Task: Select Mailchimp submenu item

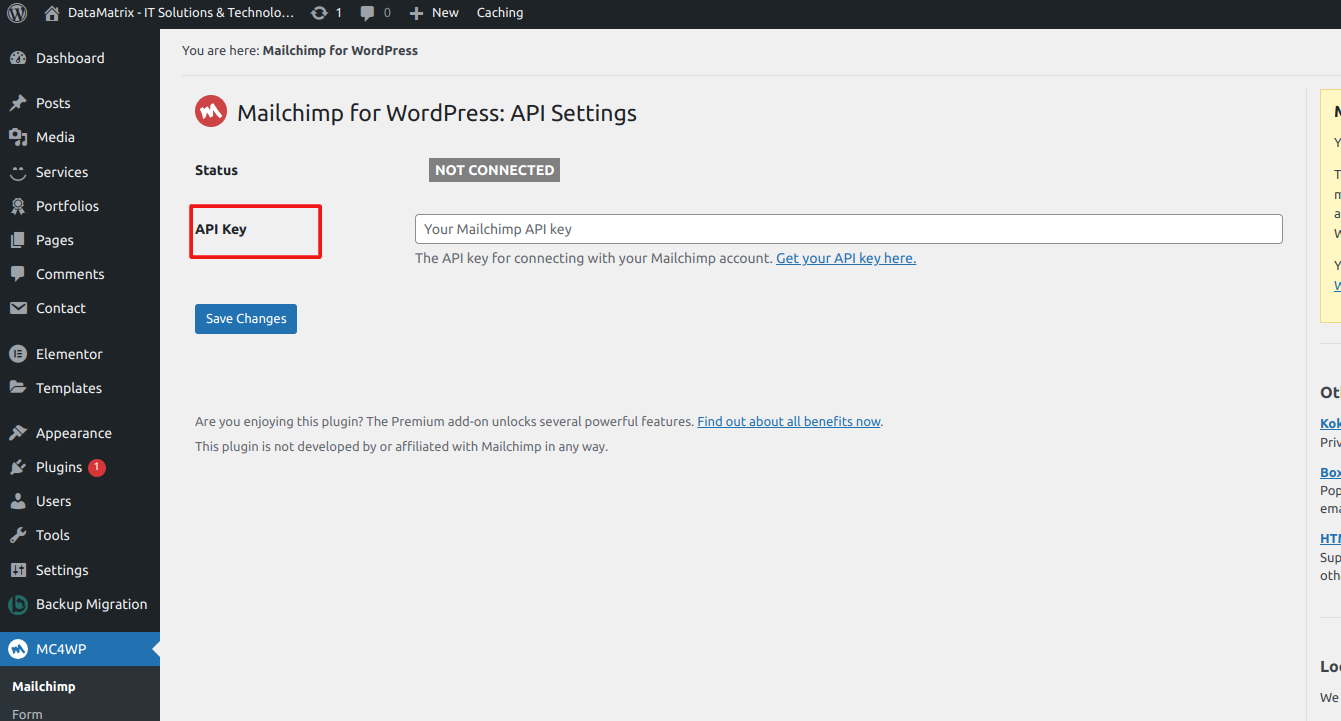Action: pyautogui.click(x=44, y=686)
